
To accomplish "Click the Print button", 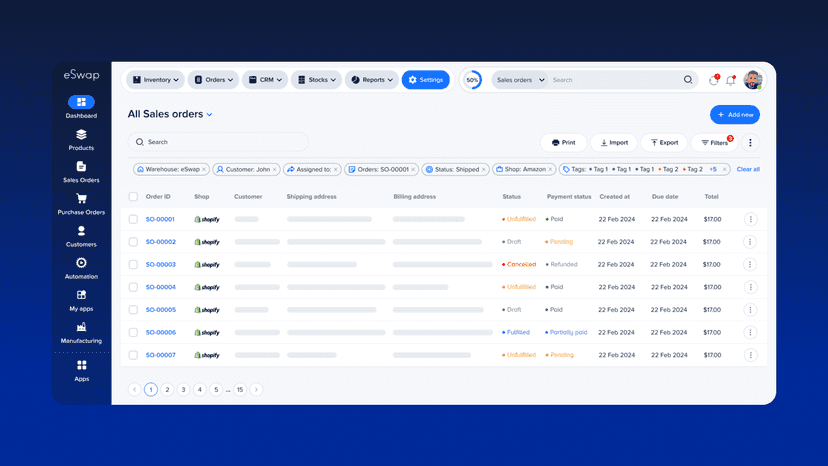I will coord(563,143).
